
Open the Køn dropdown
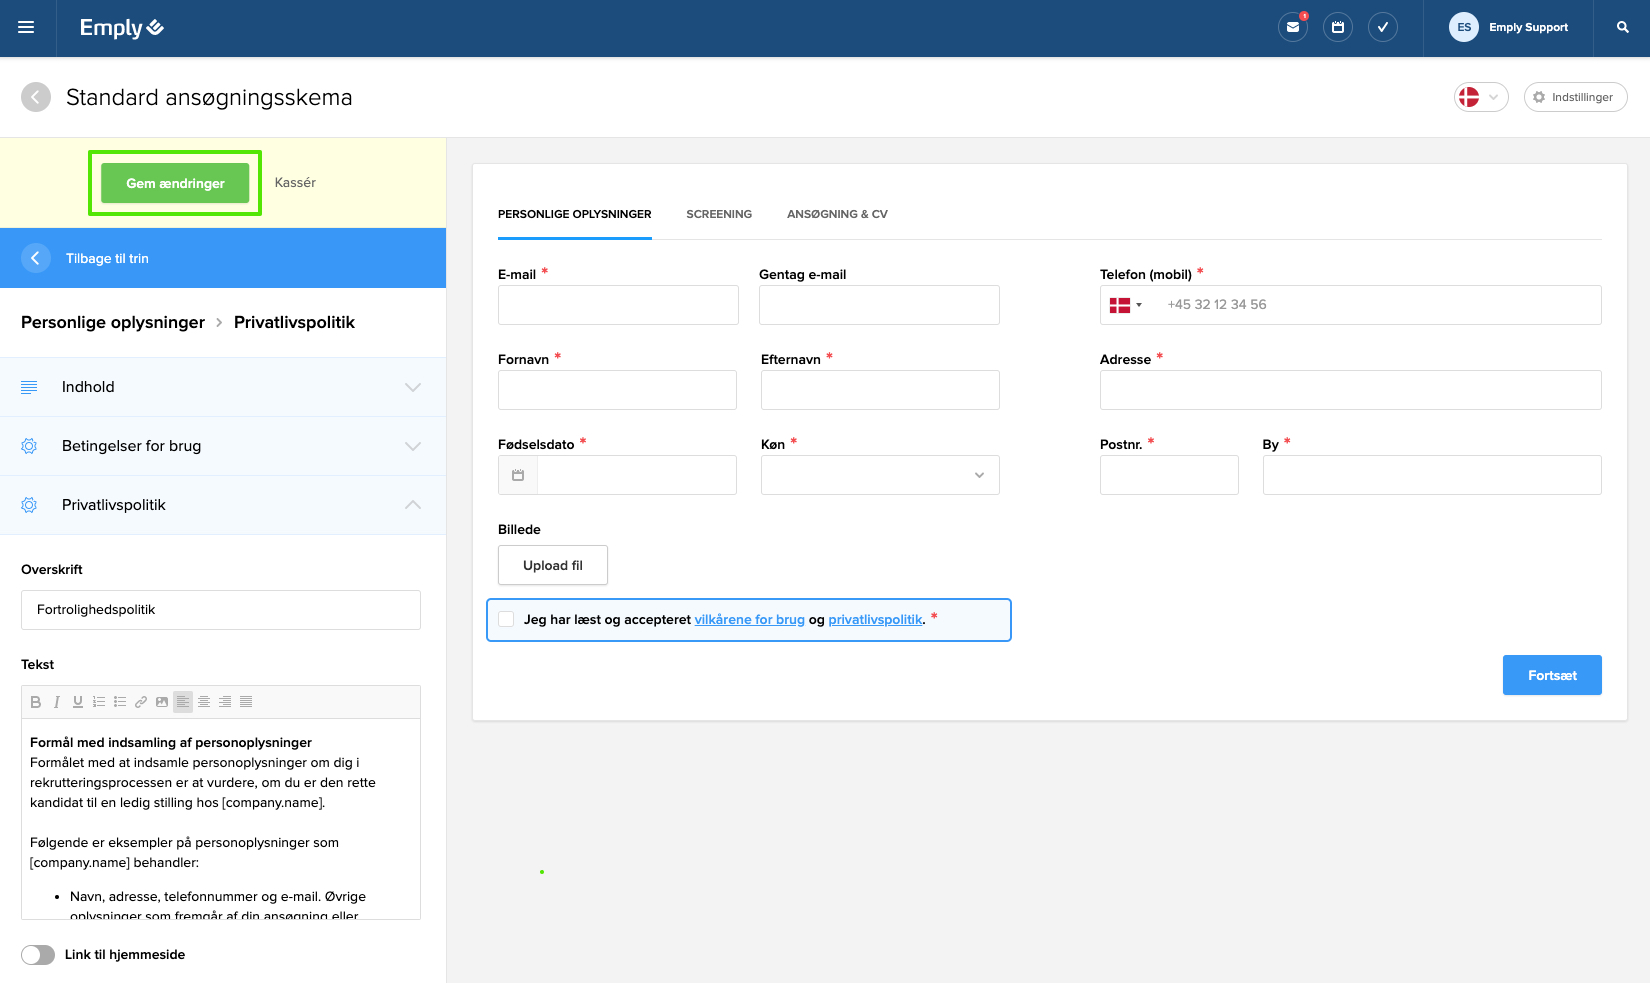click(x=880, y=475)
